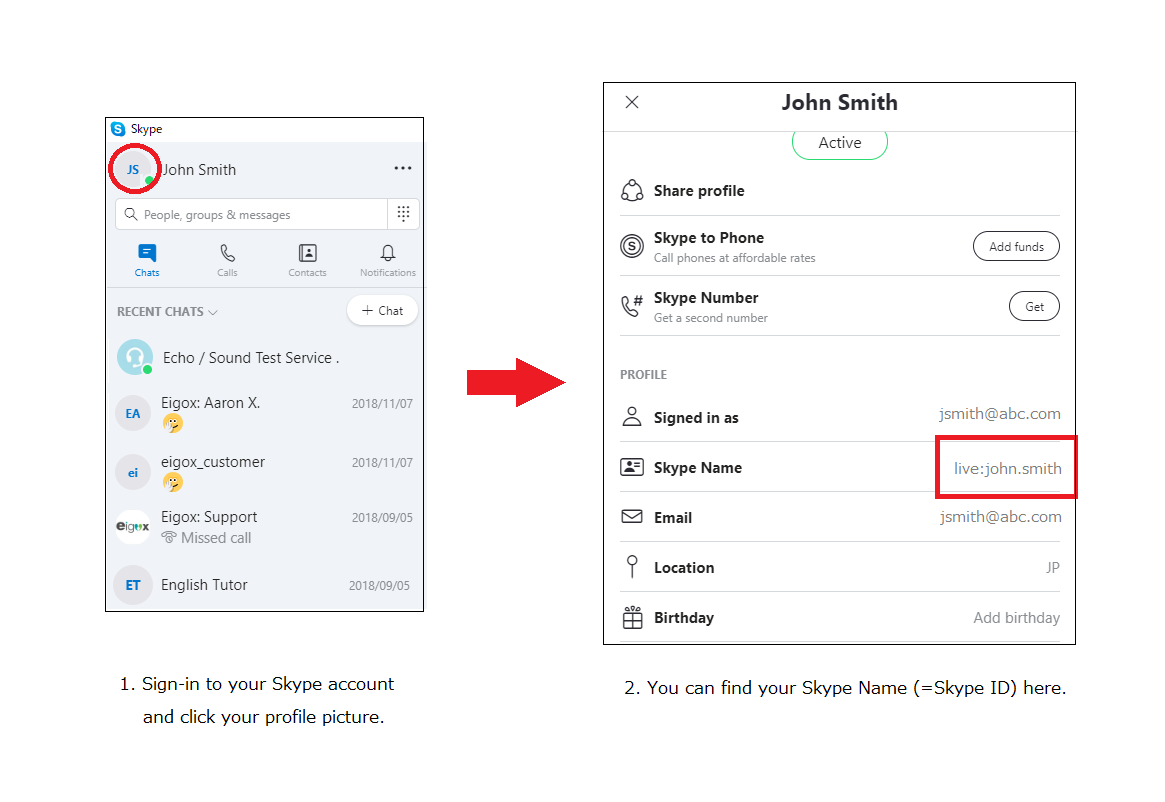Screen dimensions: 1165x802
Task: Click the search People, groups & messages field
Action: pyautogui.click(x=251, y=214)
